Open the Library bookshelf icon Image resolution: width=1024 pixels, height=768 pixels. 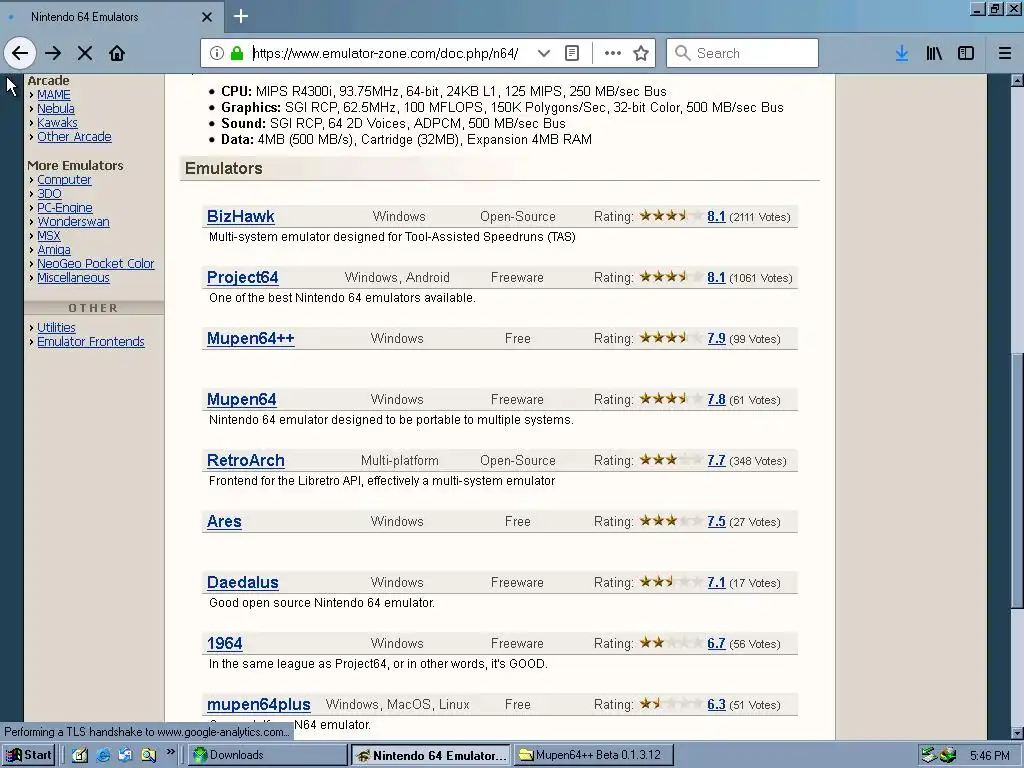click(934, 53)
